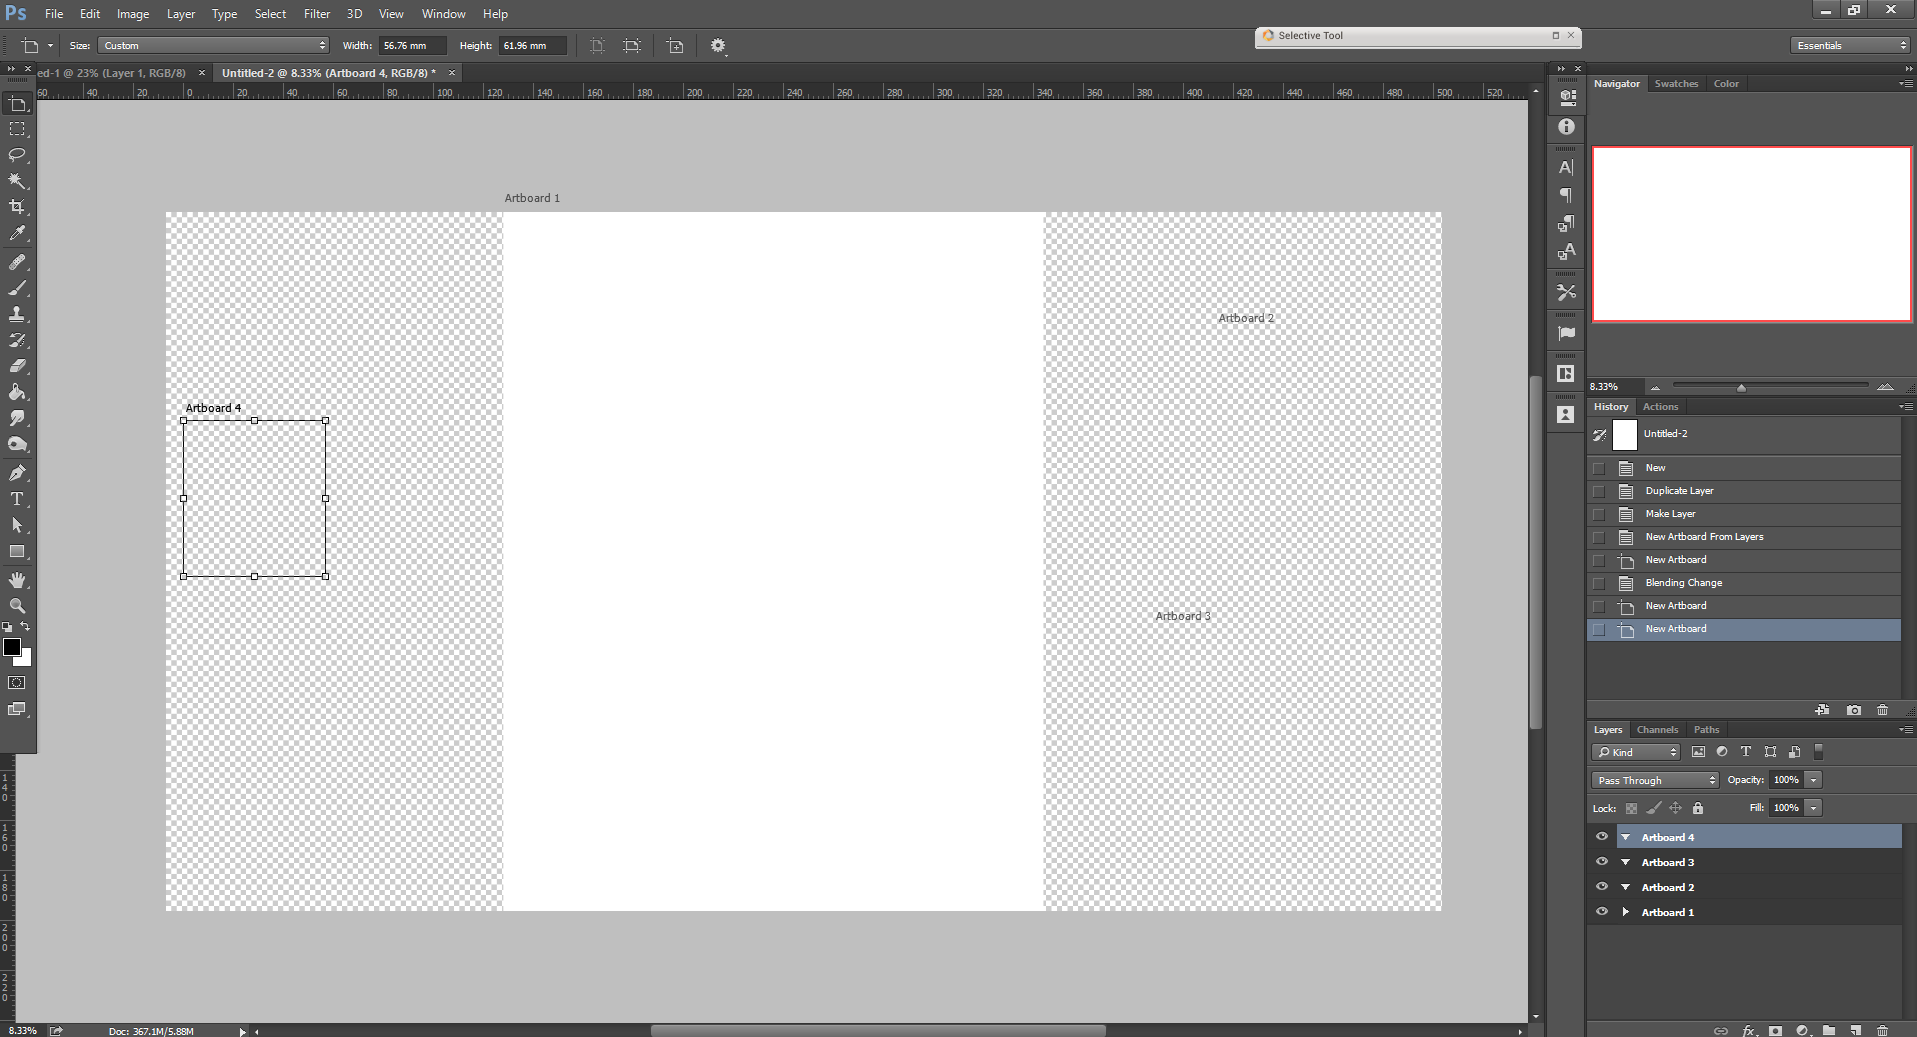Open the Essentials workspace dropdown
The width and height of the screenshot is (1917, 1037).
(x=1850, y=46)
